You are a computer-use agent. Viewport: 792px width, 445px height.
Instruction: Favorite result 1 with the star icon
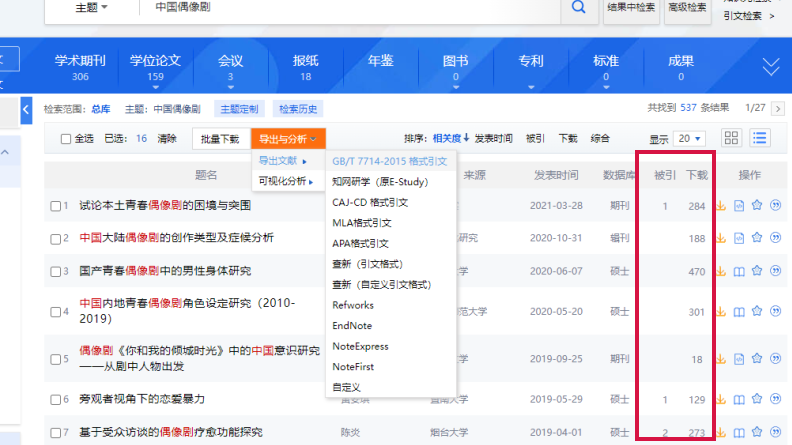coord(757,205)
